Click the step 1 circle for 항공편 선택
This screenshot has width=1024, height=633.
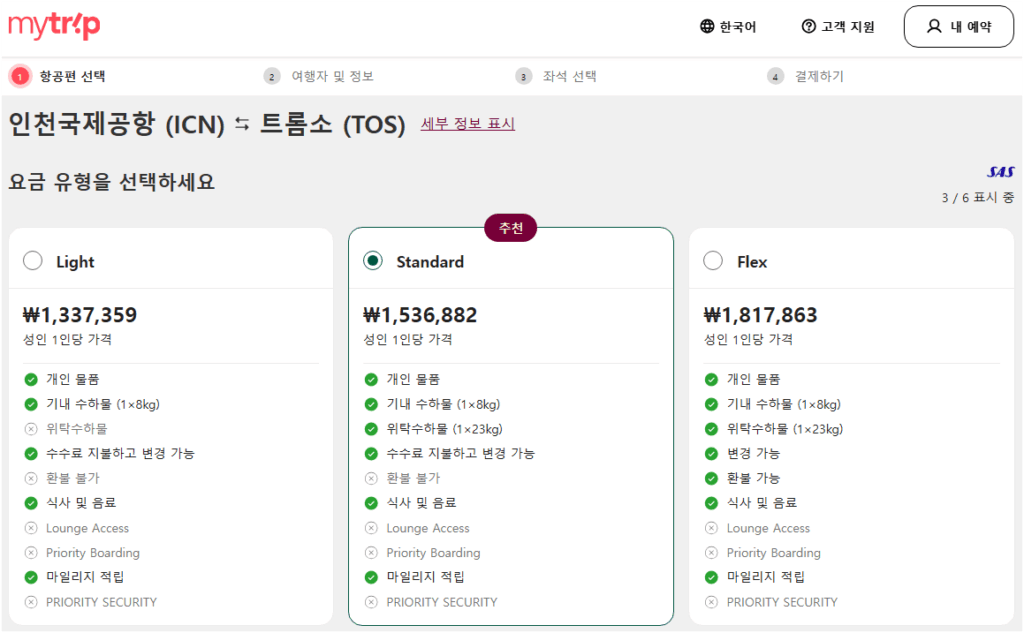[x=21, y=75]
